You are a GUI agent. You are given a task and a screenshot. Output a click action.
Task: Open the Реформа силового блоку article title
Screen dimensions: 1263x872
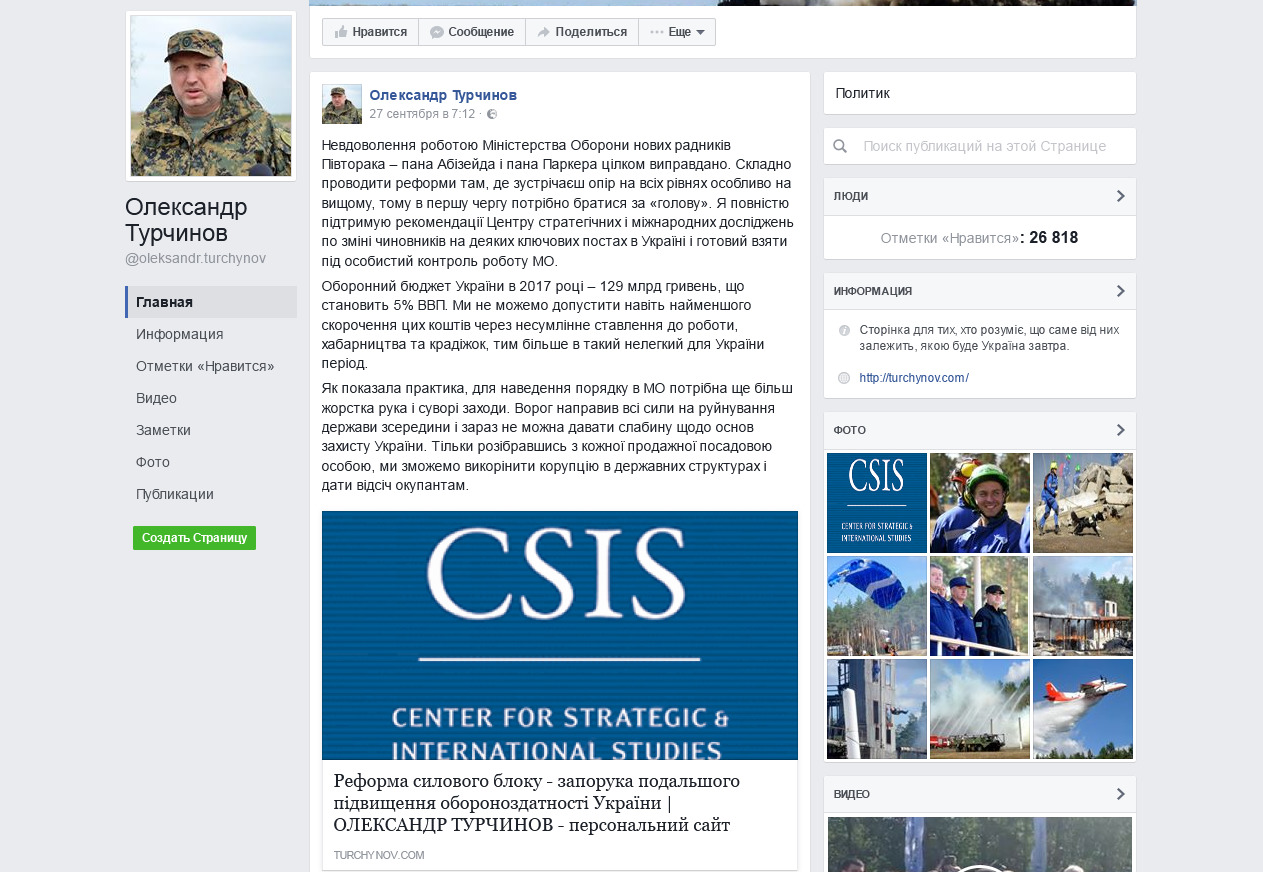(x=537, y=803)
